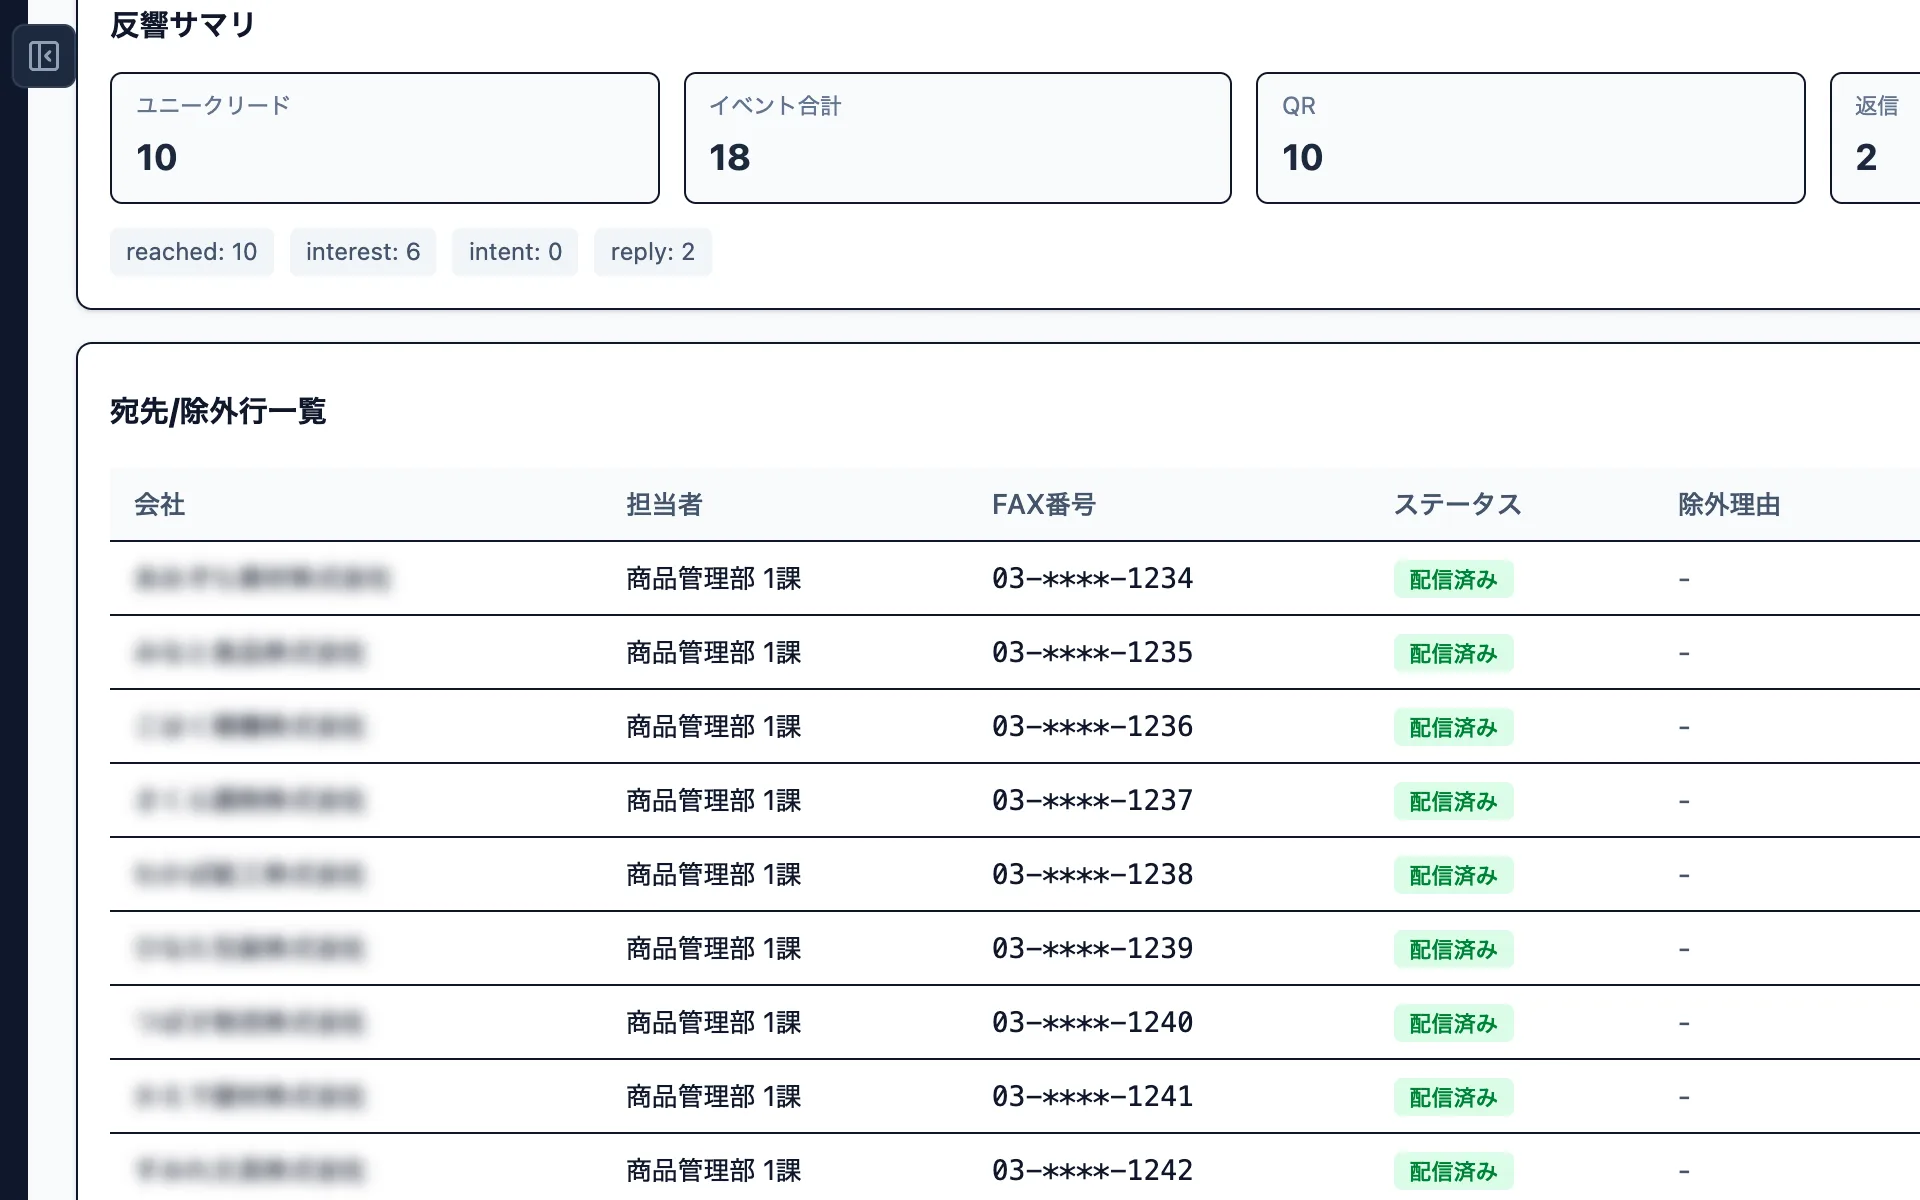Click the intent: 0 chip
This screenshot has width=1920, height=1200.
click(x=515, y=252)
